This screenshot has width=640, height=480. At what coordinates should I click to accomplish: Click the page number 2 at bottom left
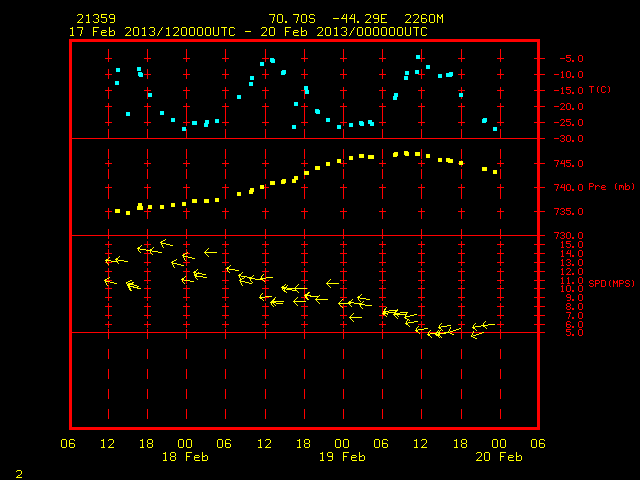click(19, 474)
